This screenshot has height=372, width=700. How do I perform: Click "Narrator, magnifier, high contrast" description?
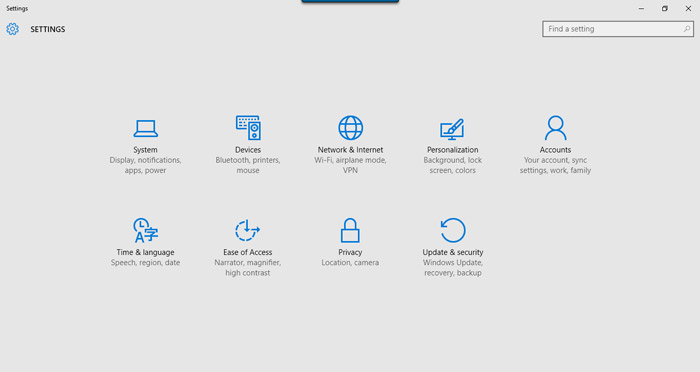tap(248, 268)
